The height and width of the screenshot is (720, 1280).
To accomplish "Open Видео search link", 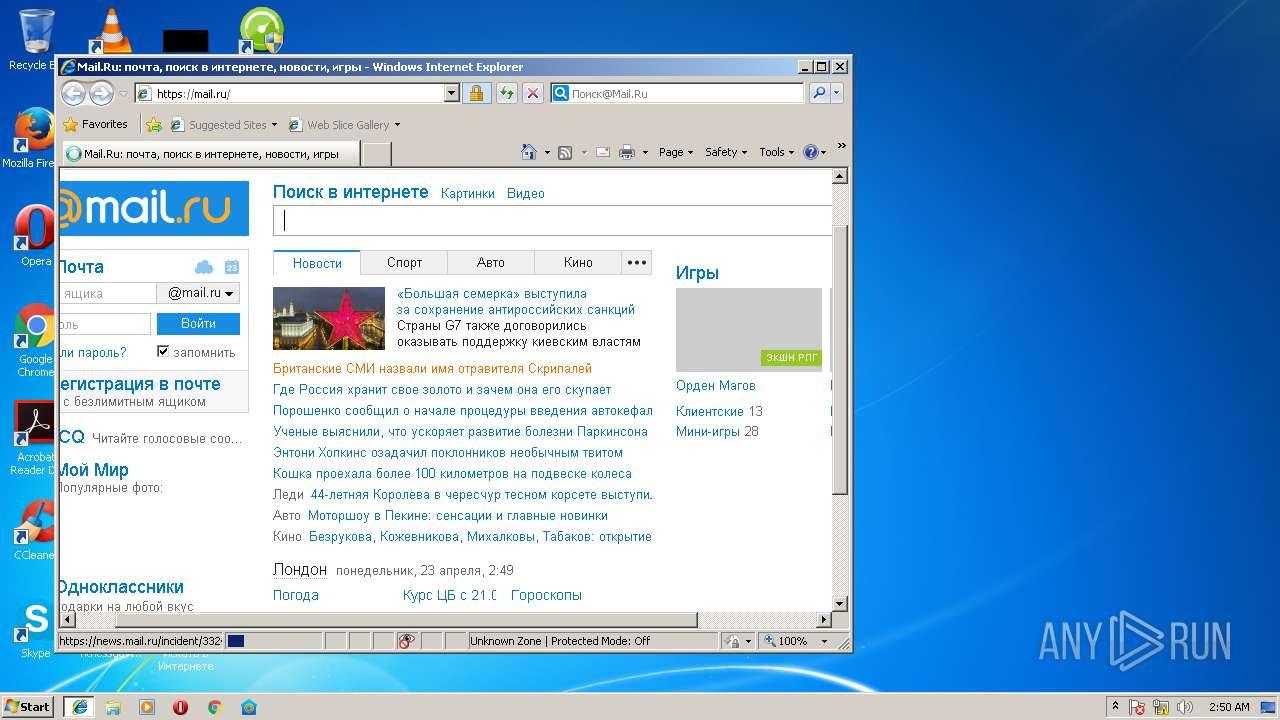I will point(526,194).
